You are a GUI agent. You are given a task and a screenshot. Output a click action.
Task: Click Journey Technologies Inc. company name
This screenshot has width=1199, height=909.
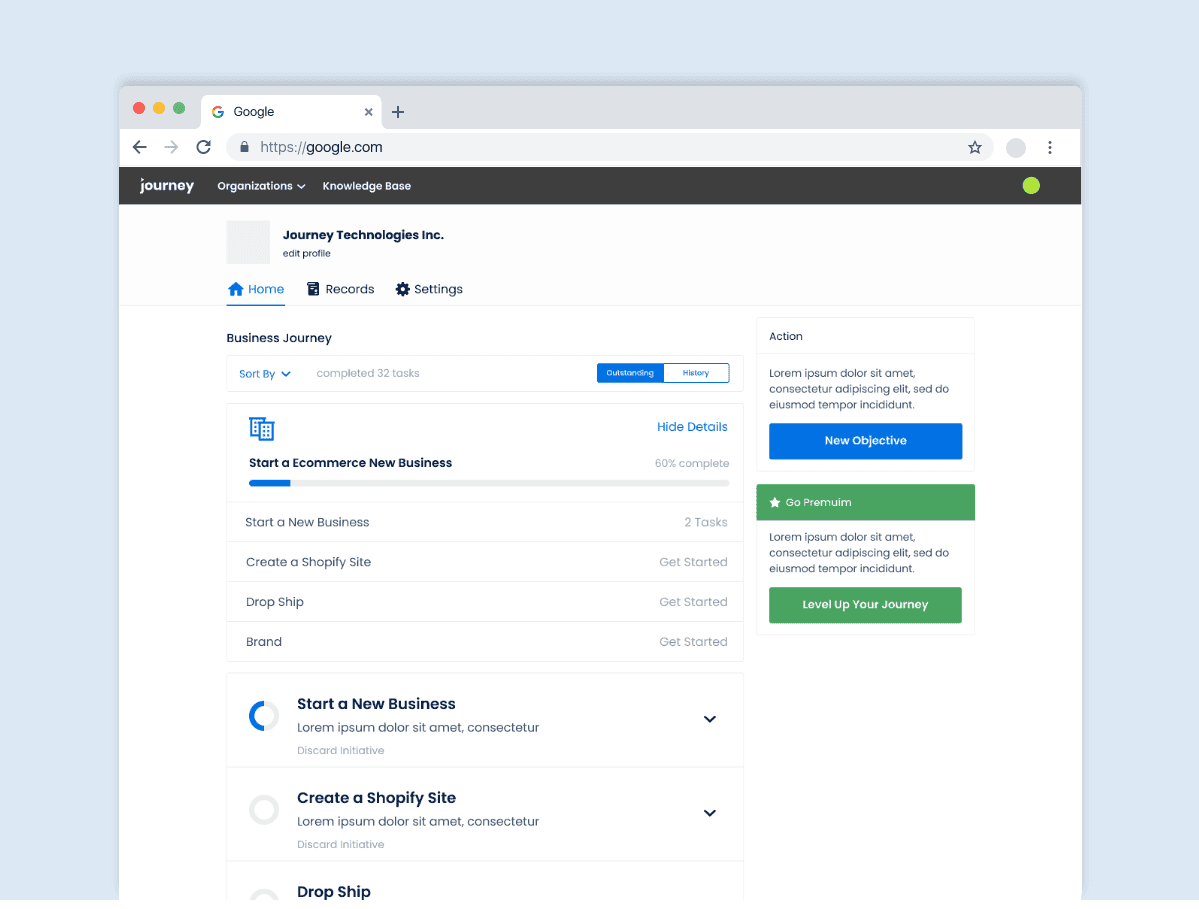pos(363,235)
